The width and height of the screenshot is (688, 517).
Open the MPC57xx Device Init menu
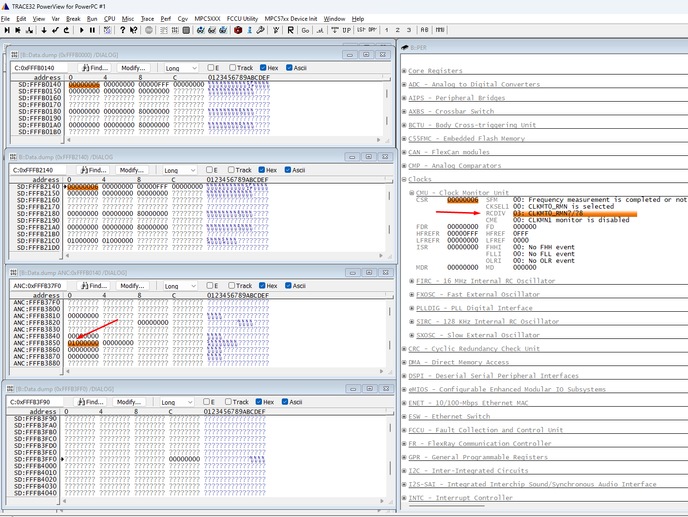tap(290, 19)
